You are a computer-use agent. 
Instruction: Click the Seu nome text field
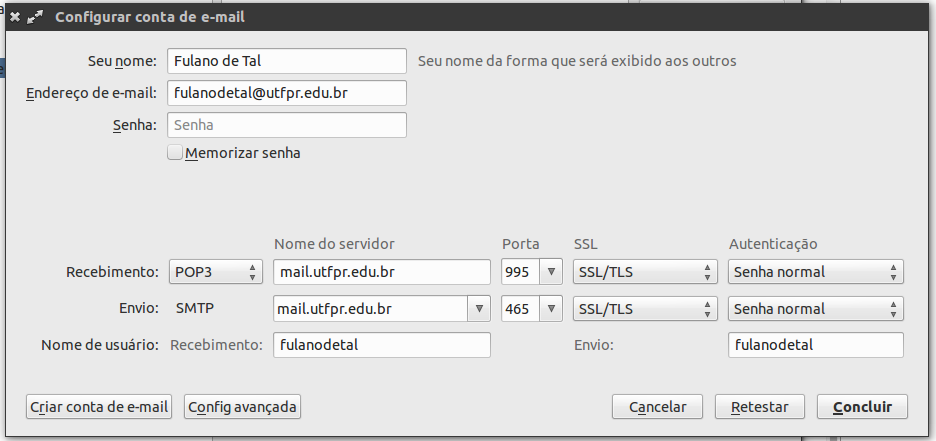click(x=287, y=61)
